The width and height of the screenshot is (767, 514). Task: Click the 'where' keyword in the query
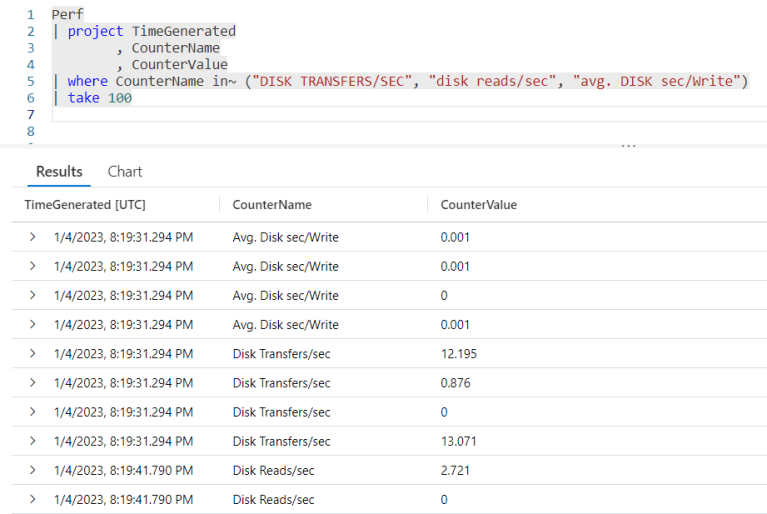(88, 81)
